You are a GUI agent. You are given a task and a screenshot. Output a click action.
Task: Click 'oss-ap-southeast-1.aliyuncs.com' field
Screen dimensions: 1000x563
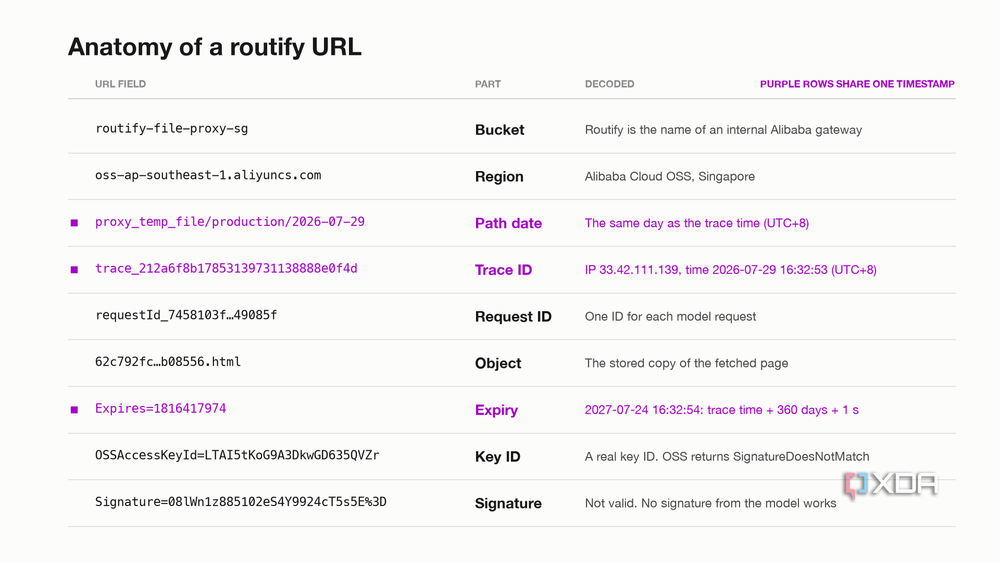pyautogui.click(x=208, y=175)
